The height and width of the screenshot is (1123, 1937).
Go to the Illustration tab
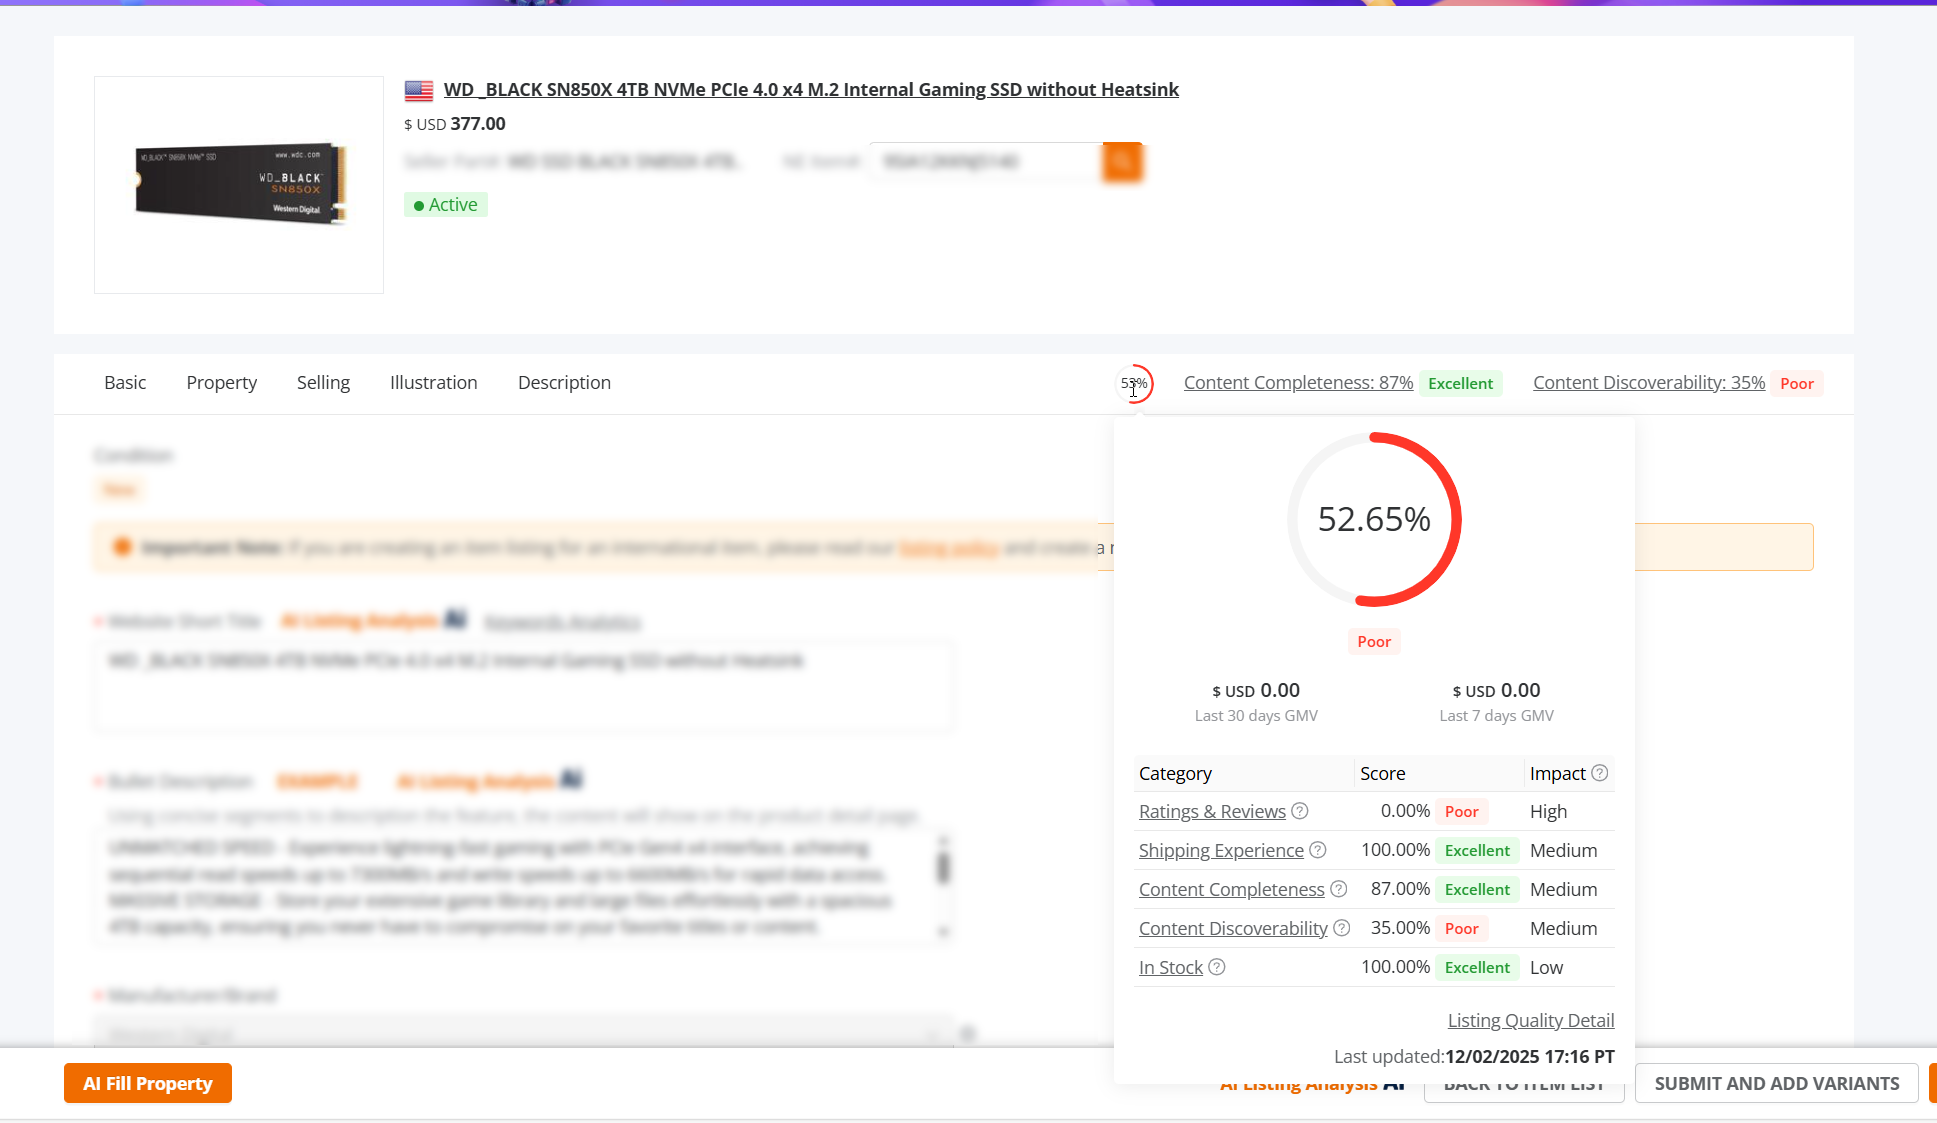point(433,383)
